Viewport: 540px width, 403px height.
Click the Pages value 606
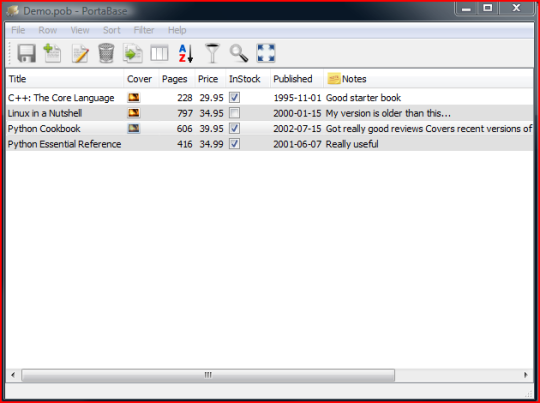[x=185, y=129]
